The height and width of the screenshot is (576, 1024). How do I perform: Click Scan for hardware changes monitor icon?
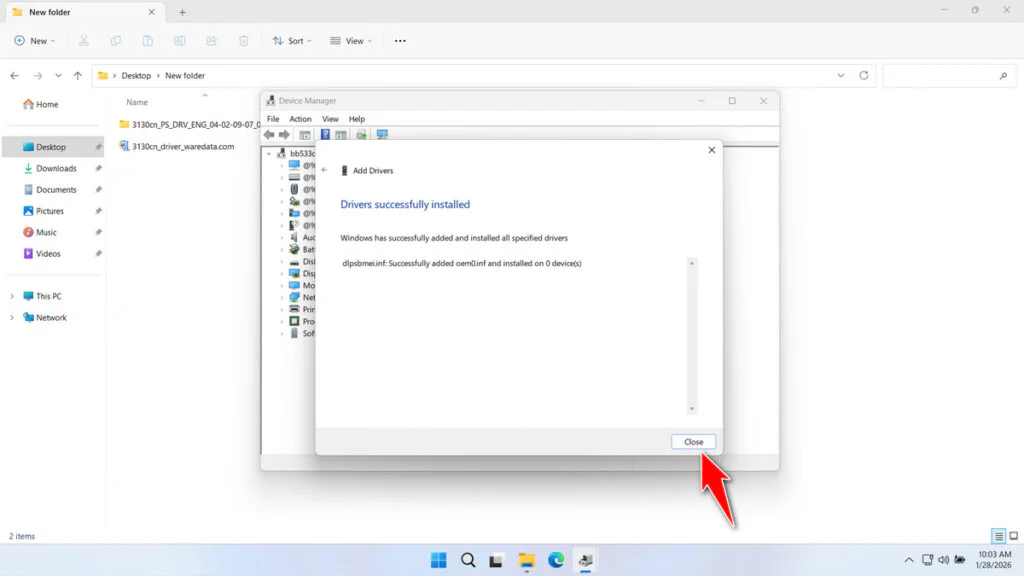381,135
